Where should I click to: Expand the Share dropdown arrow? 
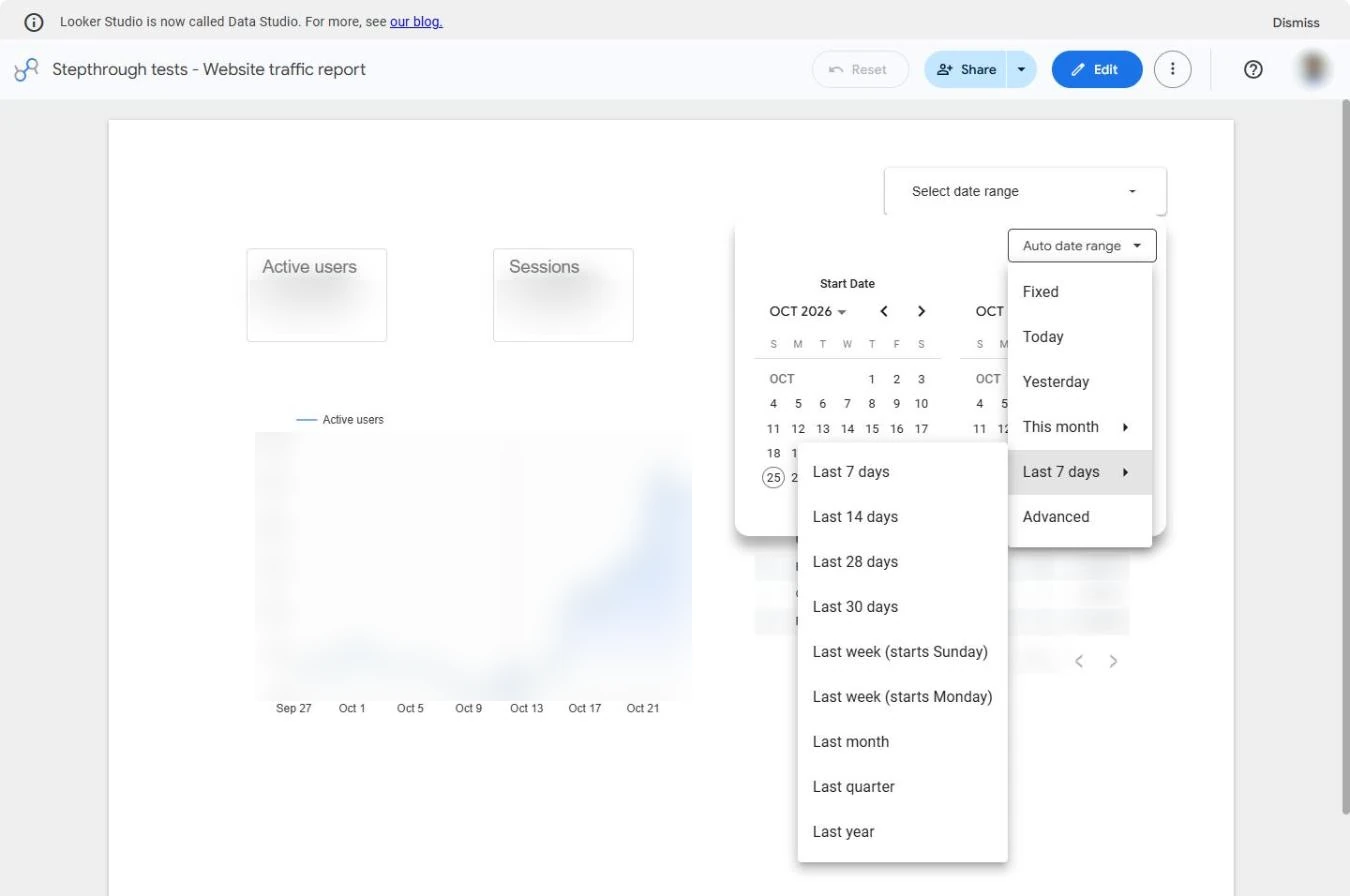(1021, 69)
